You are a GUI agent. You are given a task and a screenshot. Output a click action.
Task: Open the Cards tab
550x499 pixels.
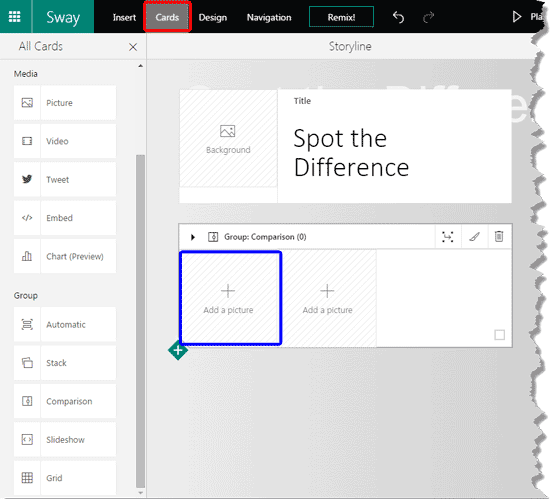click(167, 17)
